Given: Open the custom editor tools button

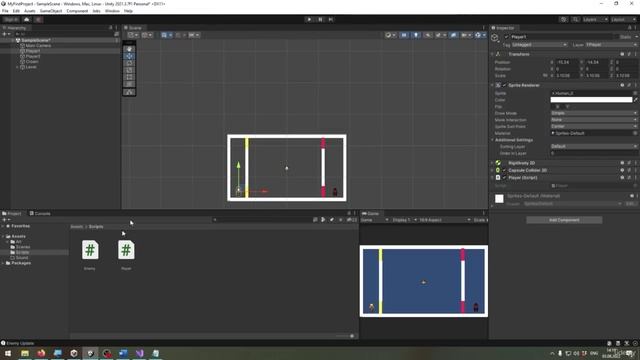Looking at the screenshot, I should [129, 92].
